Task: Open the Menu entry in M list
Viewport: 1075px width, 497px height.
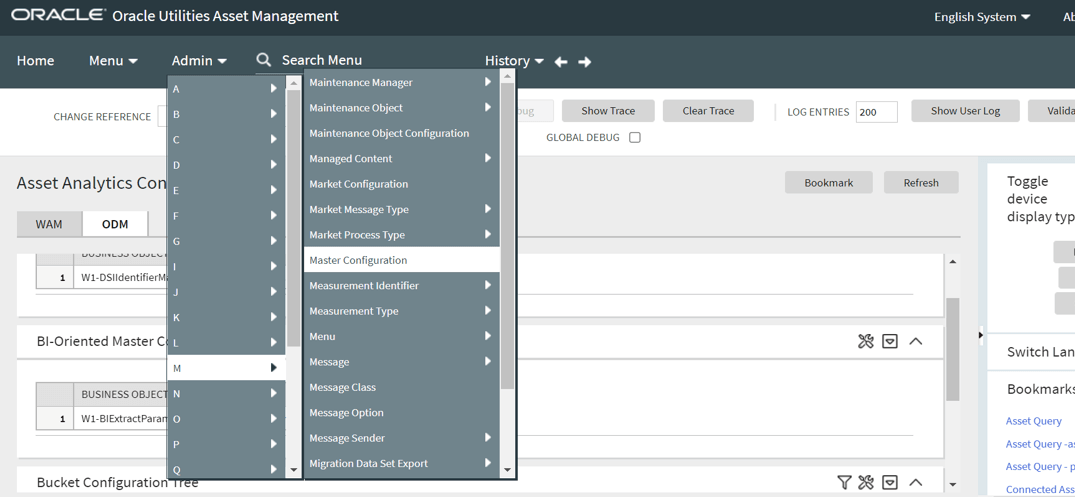Action: coord(402,336)
